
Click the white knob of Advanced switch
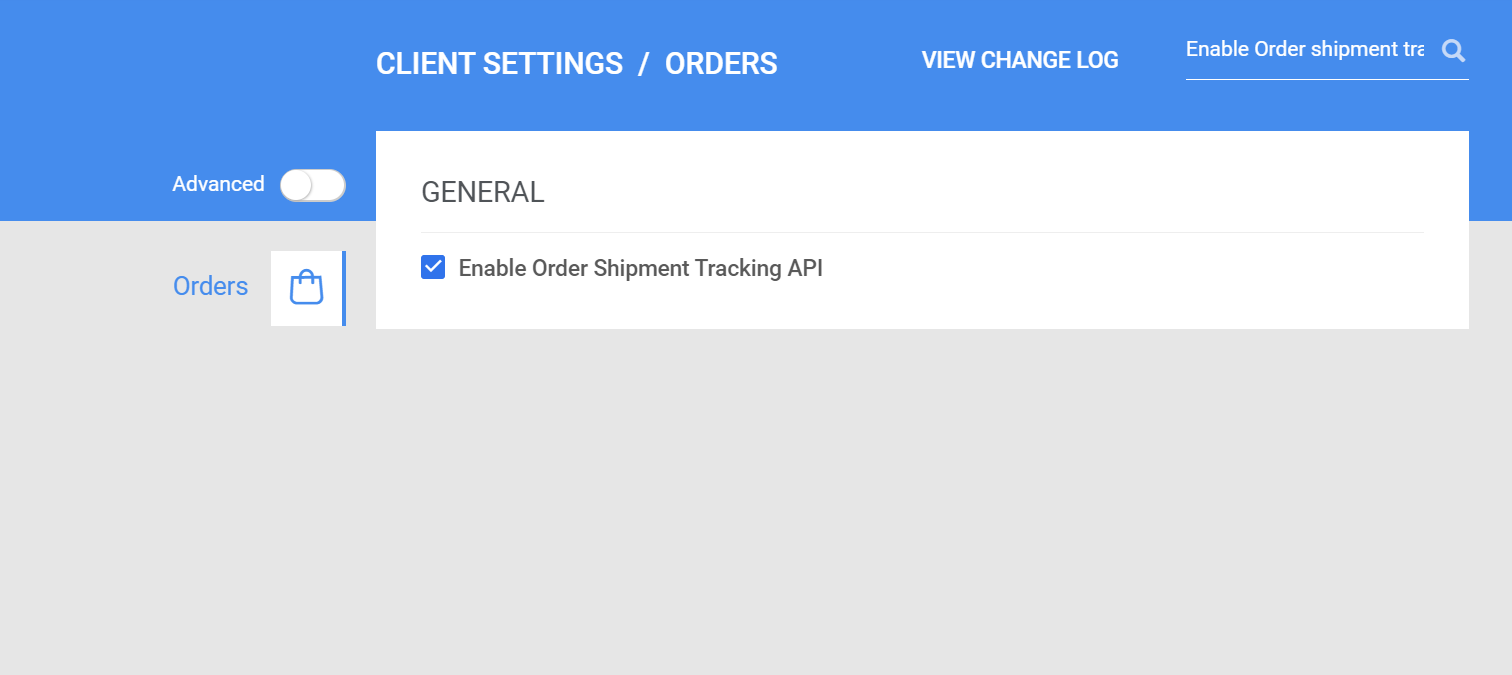(x=297, y=185)
